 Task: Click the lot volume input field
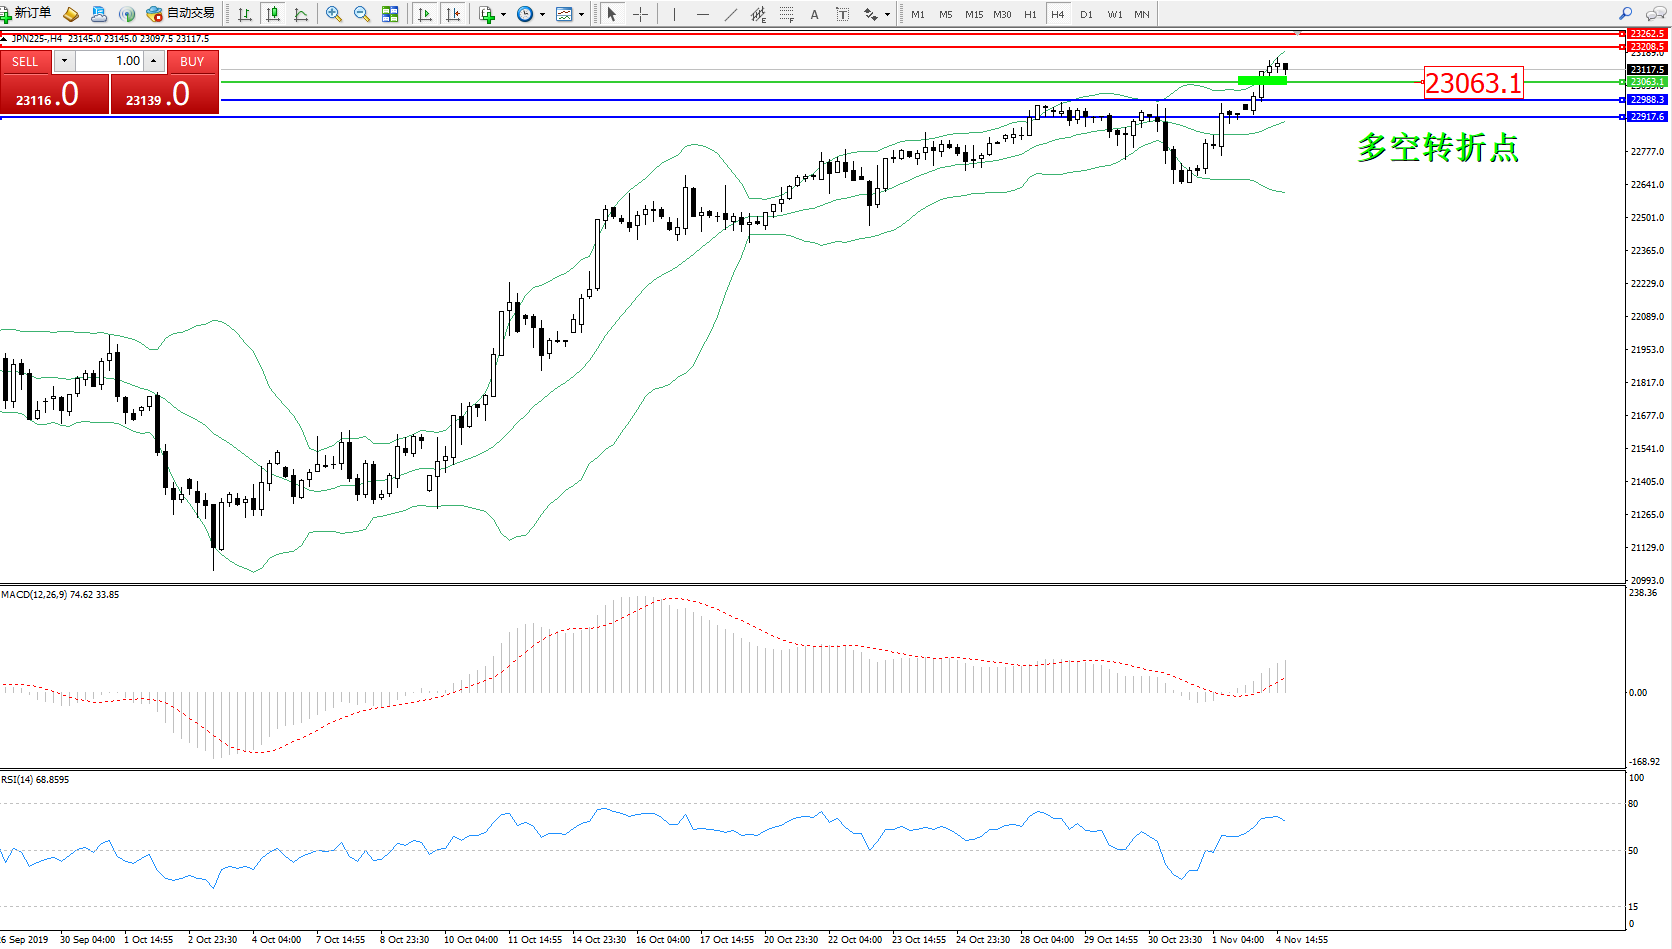[110, 61]
